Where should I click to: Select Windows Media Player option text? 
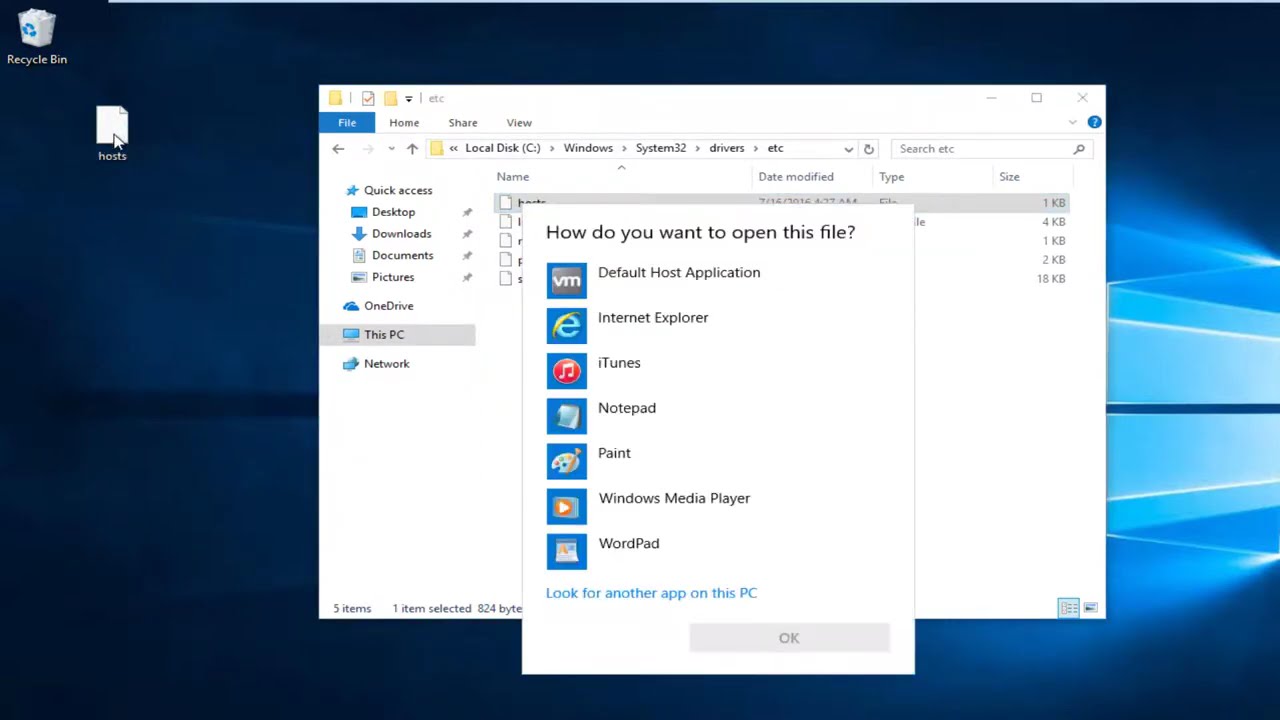674,498
